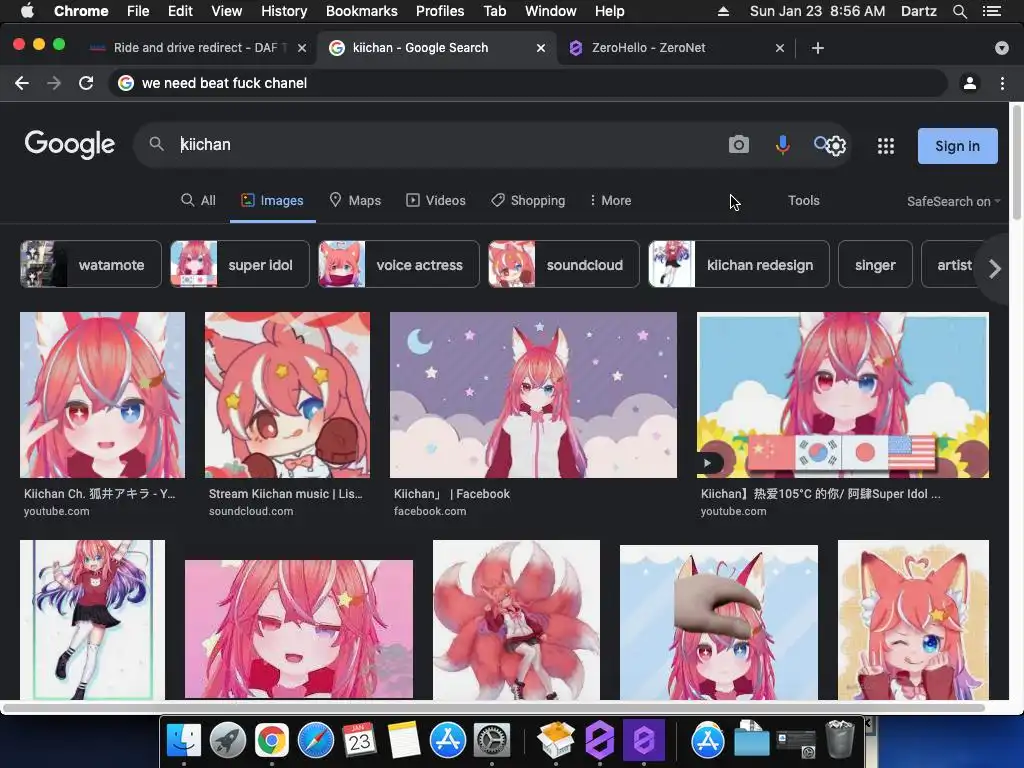Screen dimensions: 1024x768
Task: Switch to the Maps results tab
Action: tap(355, 200)
